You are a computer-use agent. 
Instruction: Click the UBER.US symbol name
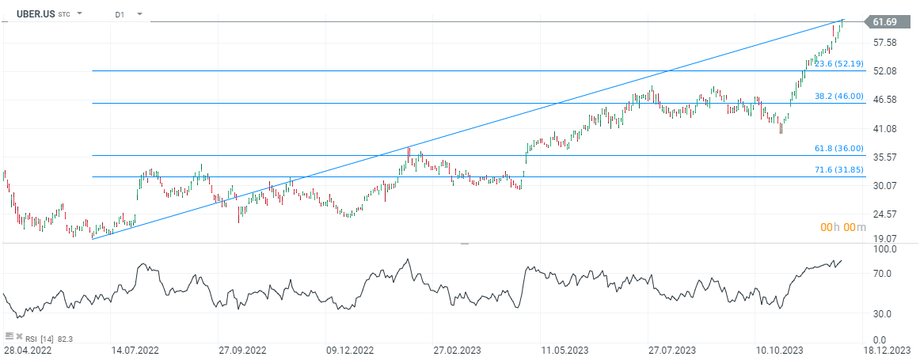[35, 13]
